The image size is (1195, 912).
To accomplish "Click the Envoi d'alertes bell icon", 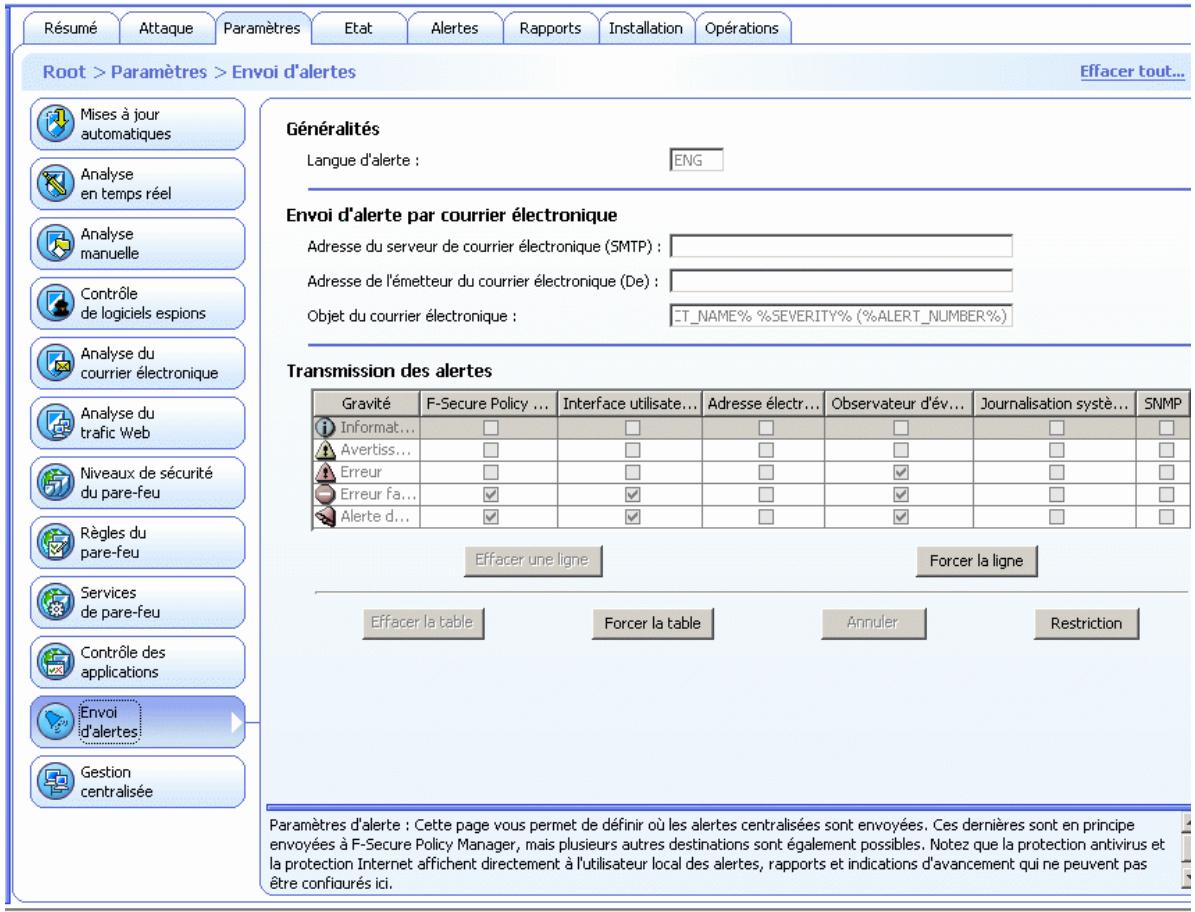I will (x=56, y=722).
